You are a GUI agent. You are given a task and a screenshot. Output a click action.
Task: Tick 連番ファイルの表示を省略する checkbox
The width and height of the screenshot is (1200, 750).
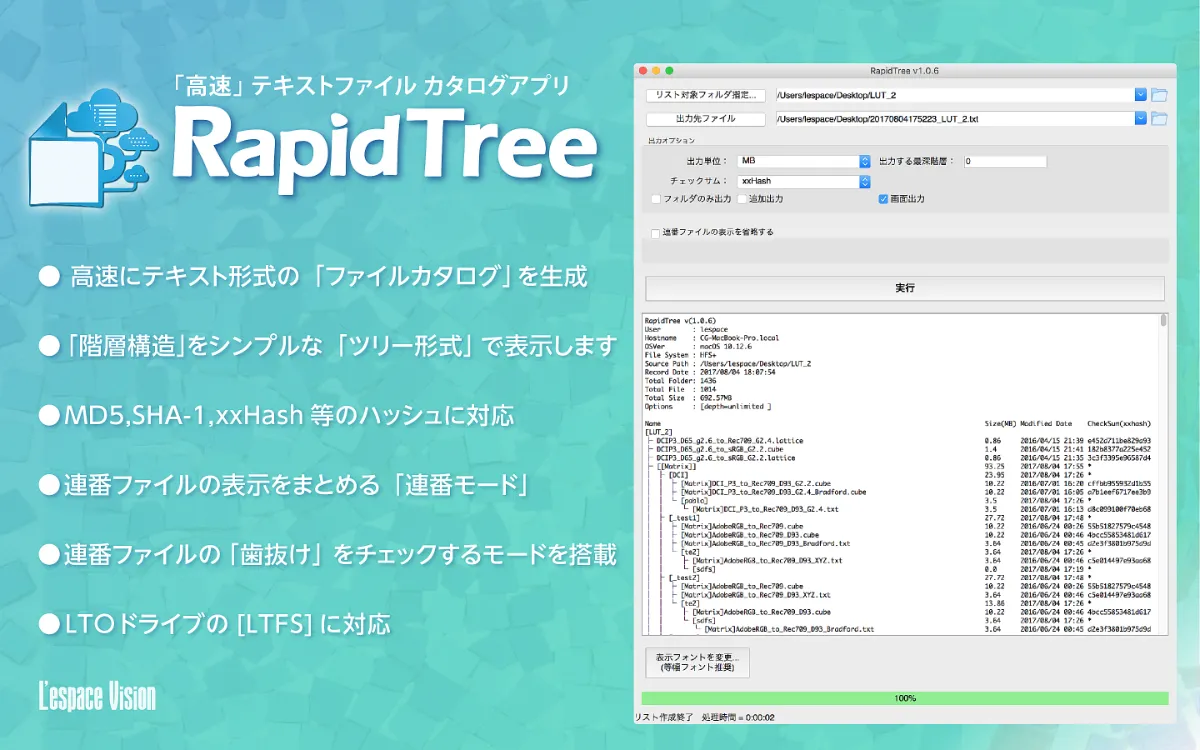pos(655,233)
